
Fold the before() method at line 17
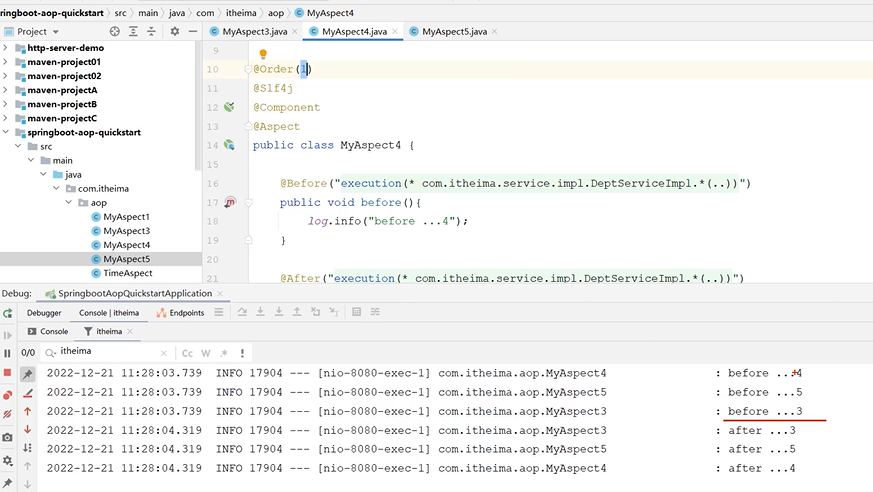point(249,203)
